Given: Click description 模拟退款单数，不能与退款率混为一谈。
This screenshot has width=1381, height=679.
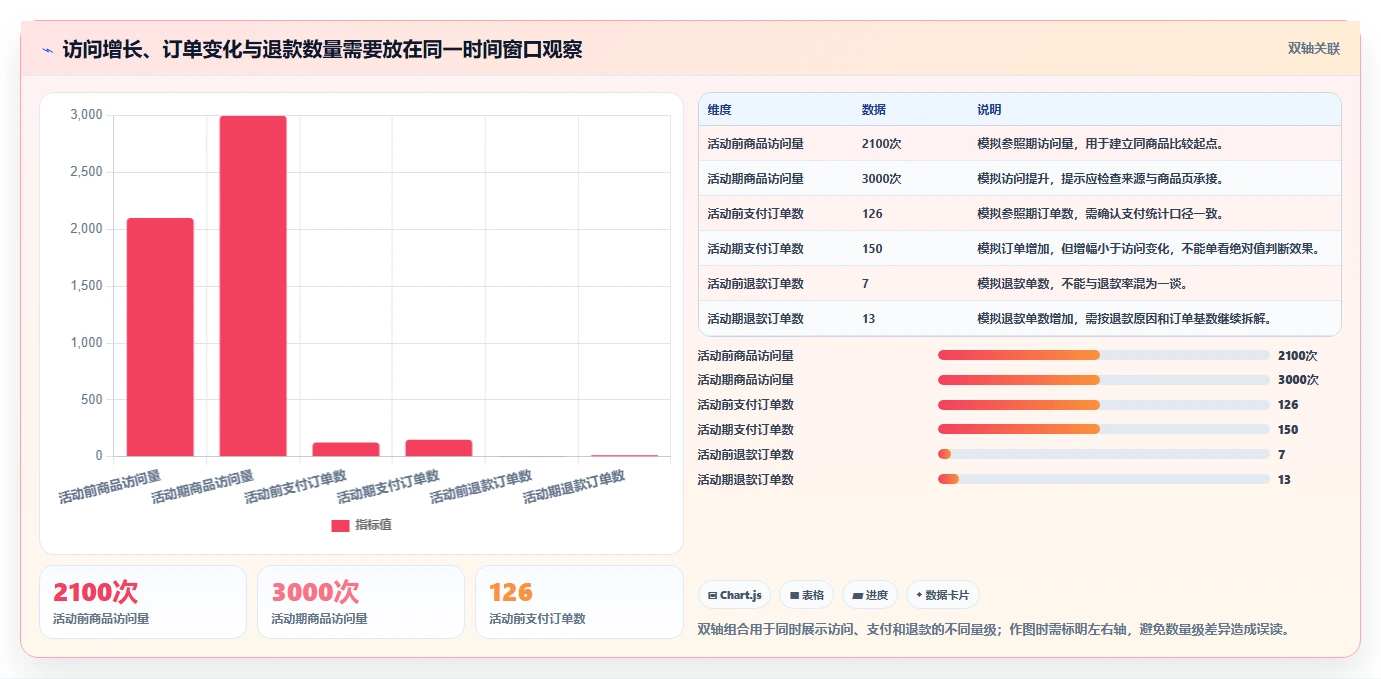Looking at the screenshot, I should pos(1083,284).
